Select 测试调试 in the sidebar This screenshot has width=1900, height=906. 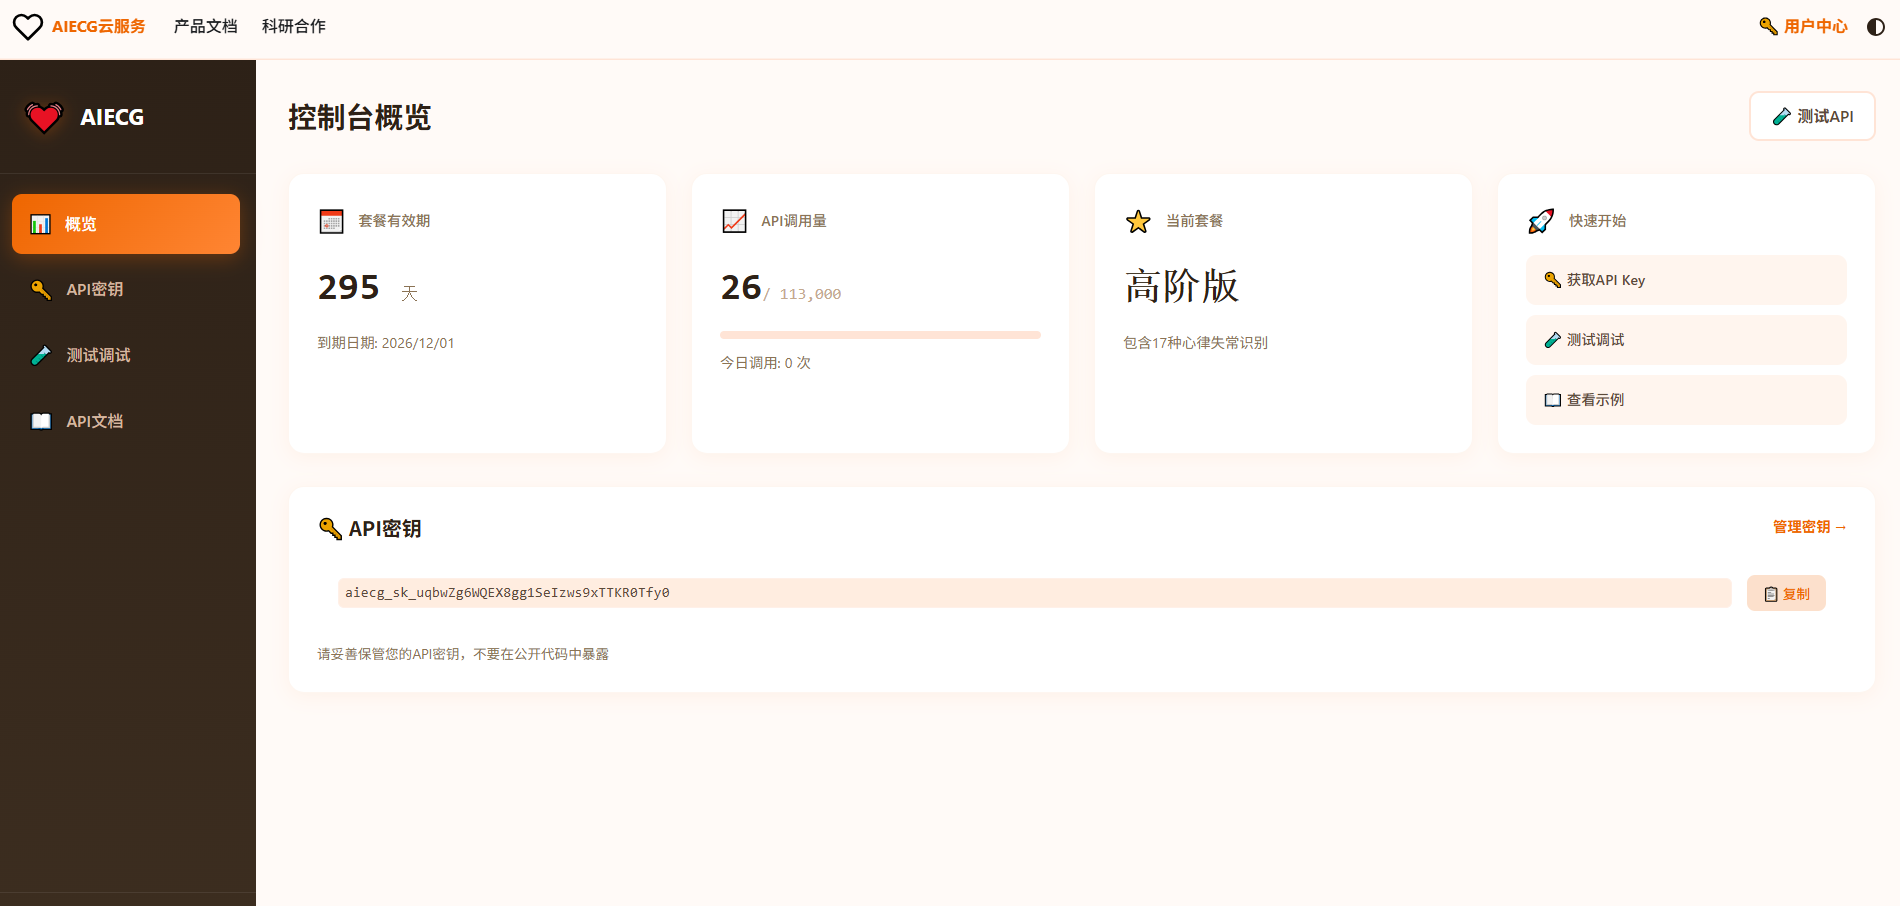97,355
